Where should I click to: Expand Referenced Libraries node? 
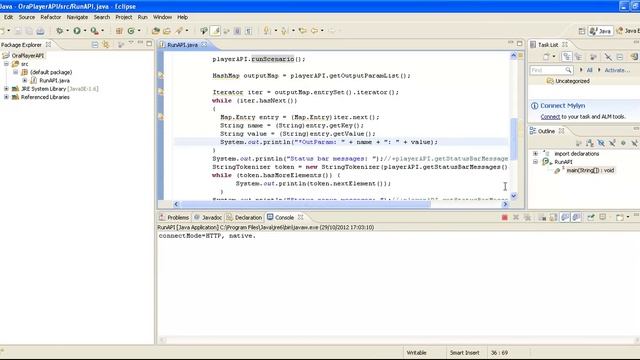coord(7,97)
